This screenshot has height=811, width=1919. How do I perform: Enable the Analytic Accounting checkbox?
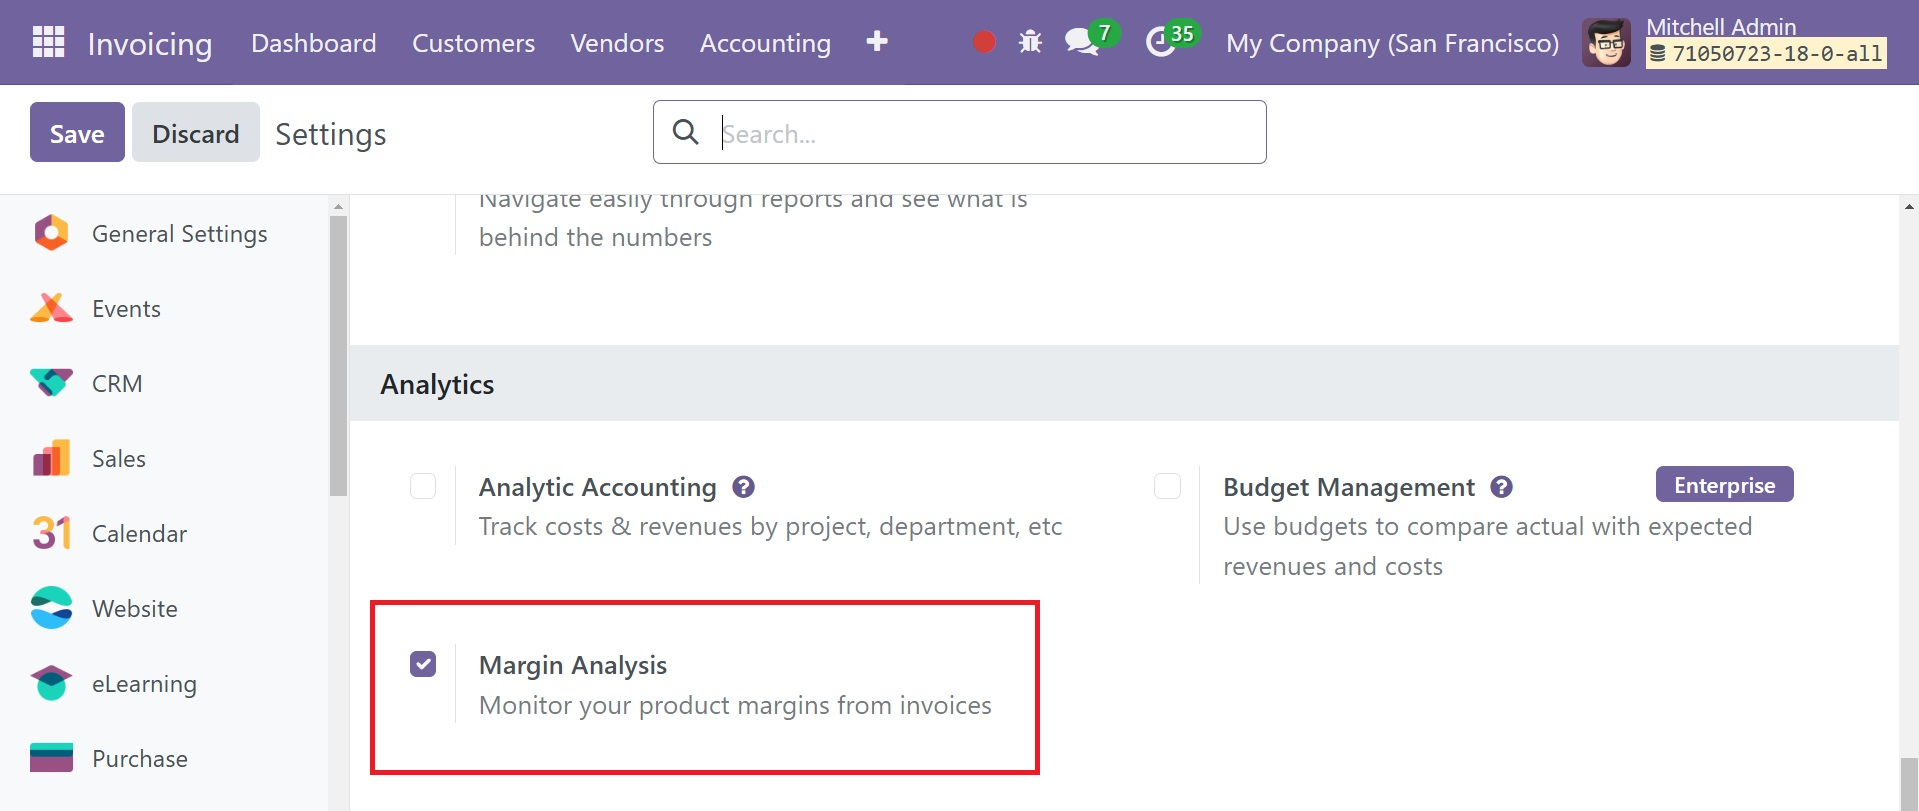423,486
